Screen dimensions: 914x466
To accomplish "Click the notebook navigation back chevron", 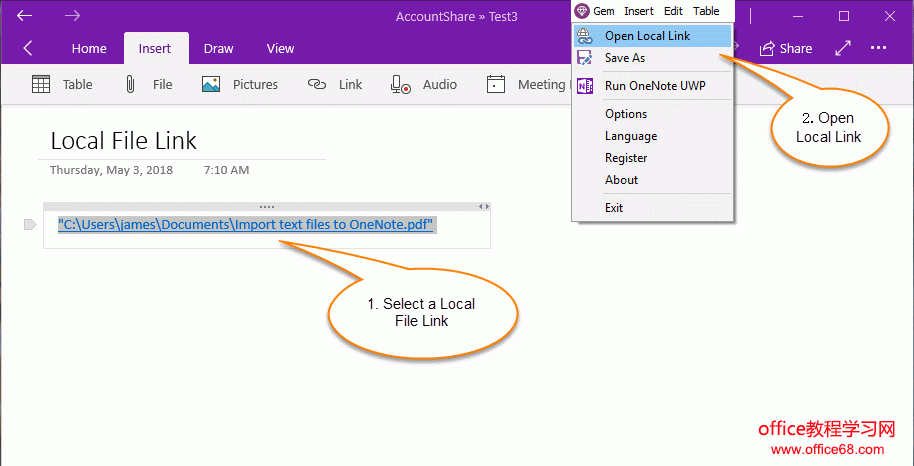I will [27, 48].
